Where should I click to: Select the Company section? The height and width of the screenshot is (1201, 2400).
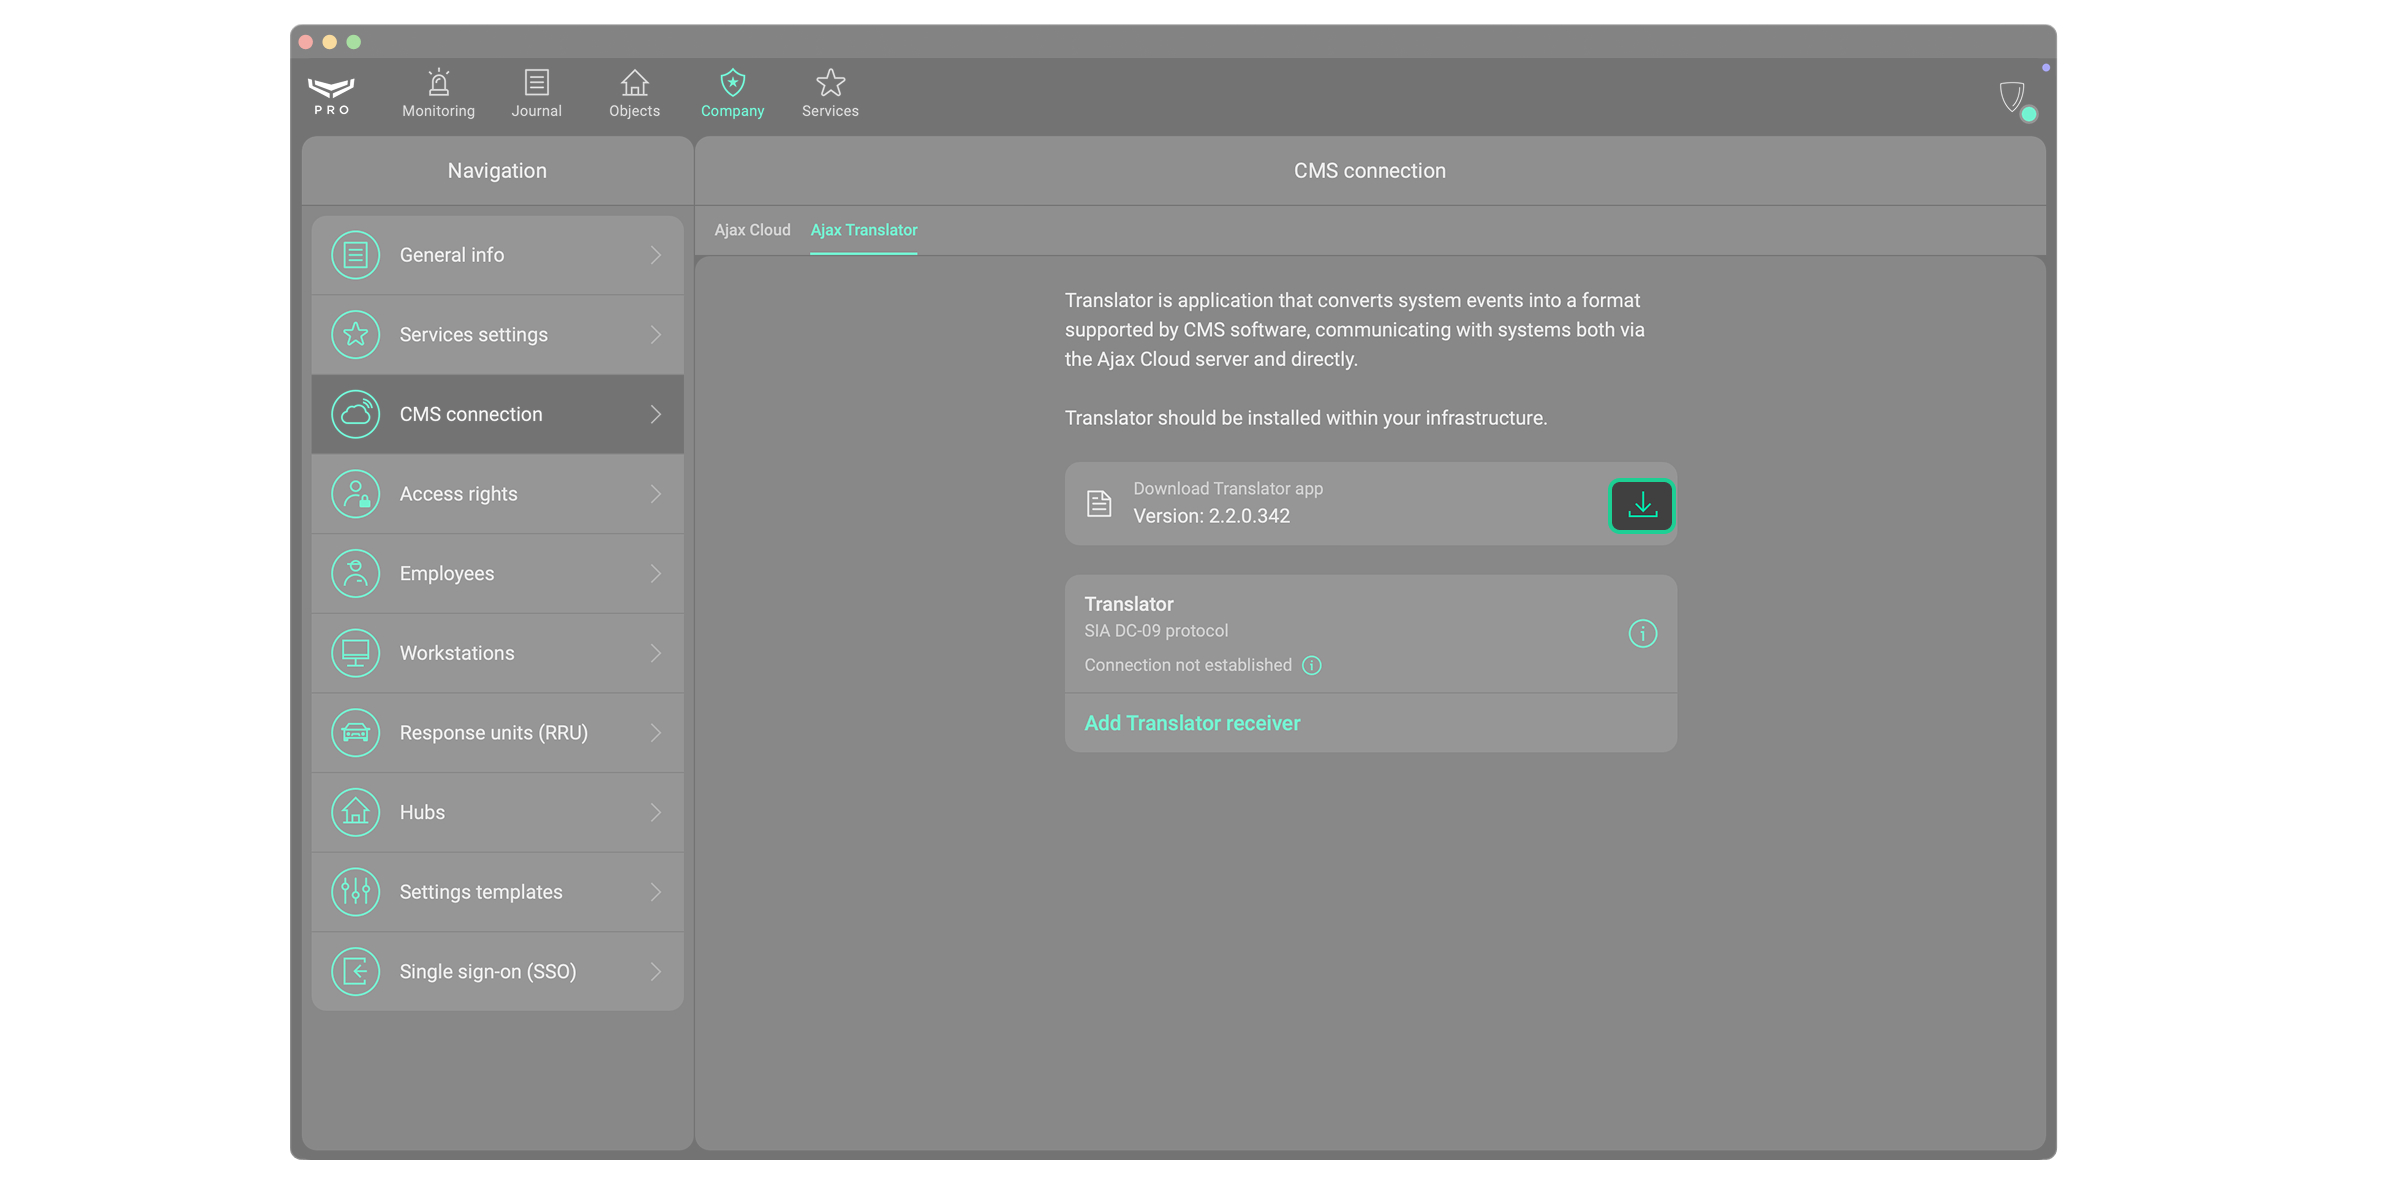pyautogui.click(x=733, y=94)
